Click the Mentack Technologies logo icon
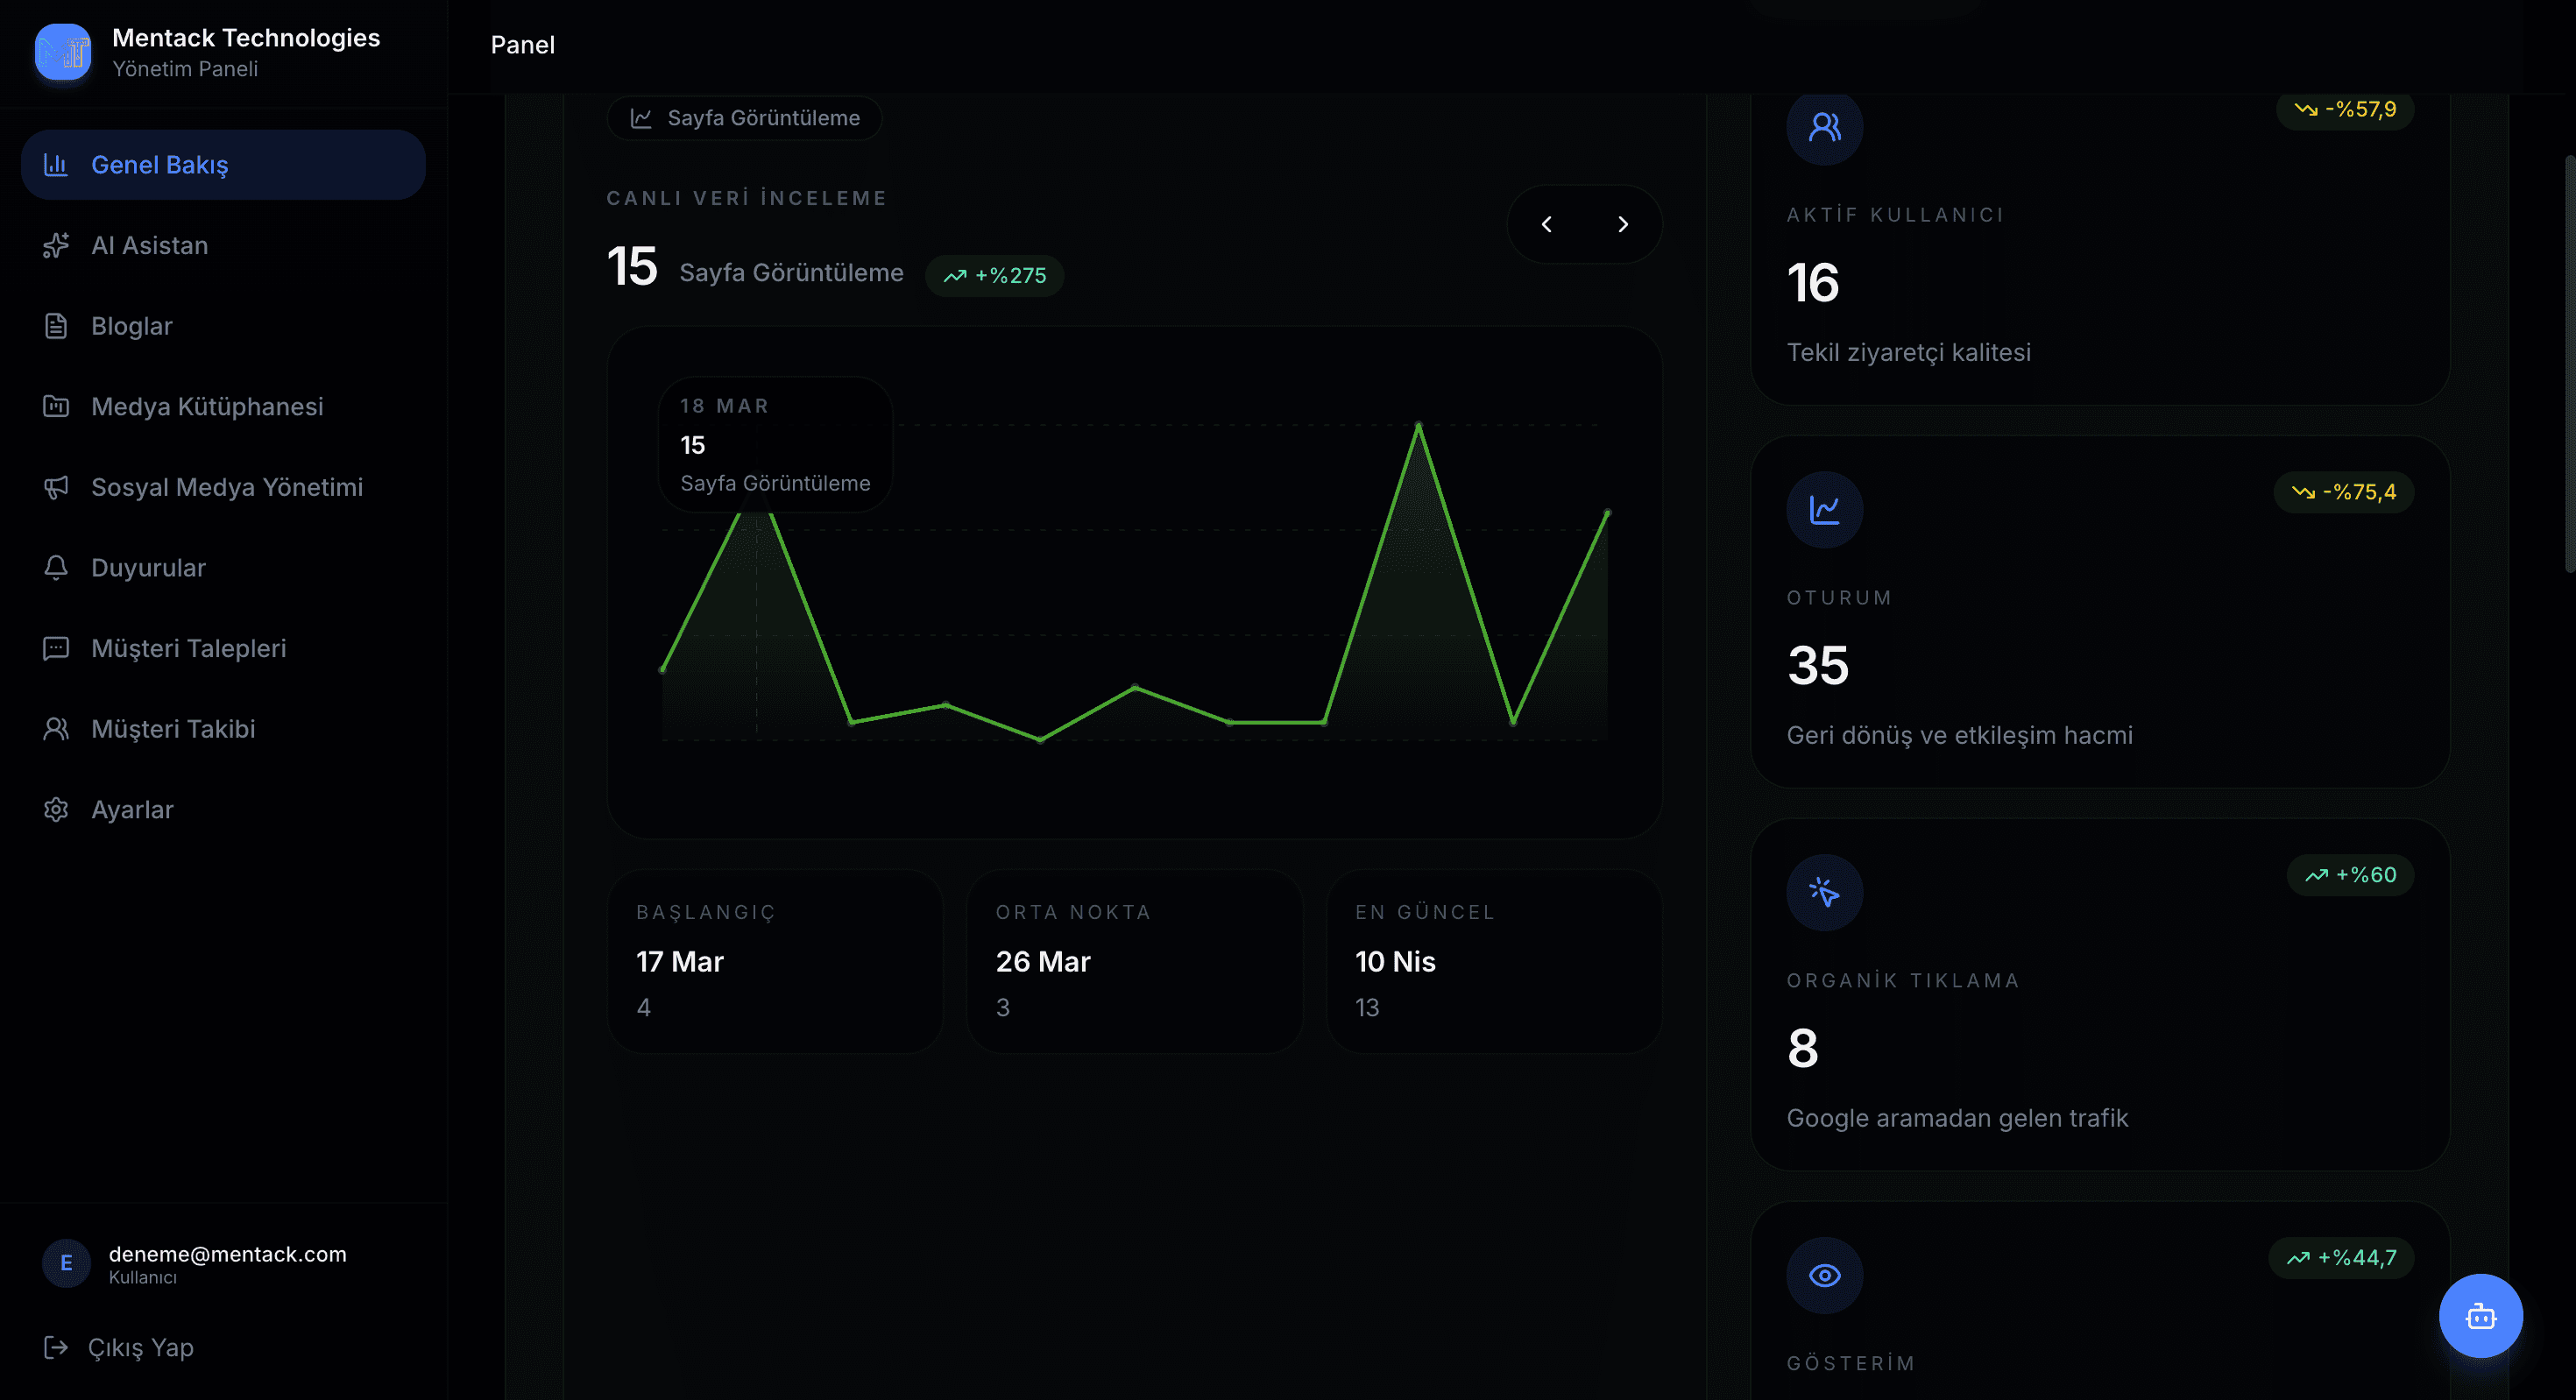 pyautogui.click(x=63, y=52)
